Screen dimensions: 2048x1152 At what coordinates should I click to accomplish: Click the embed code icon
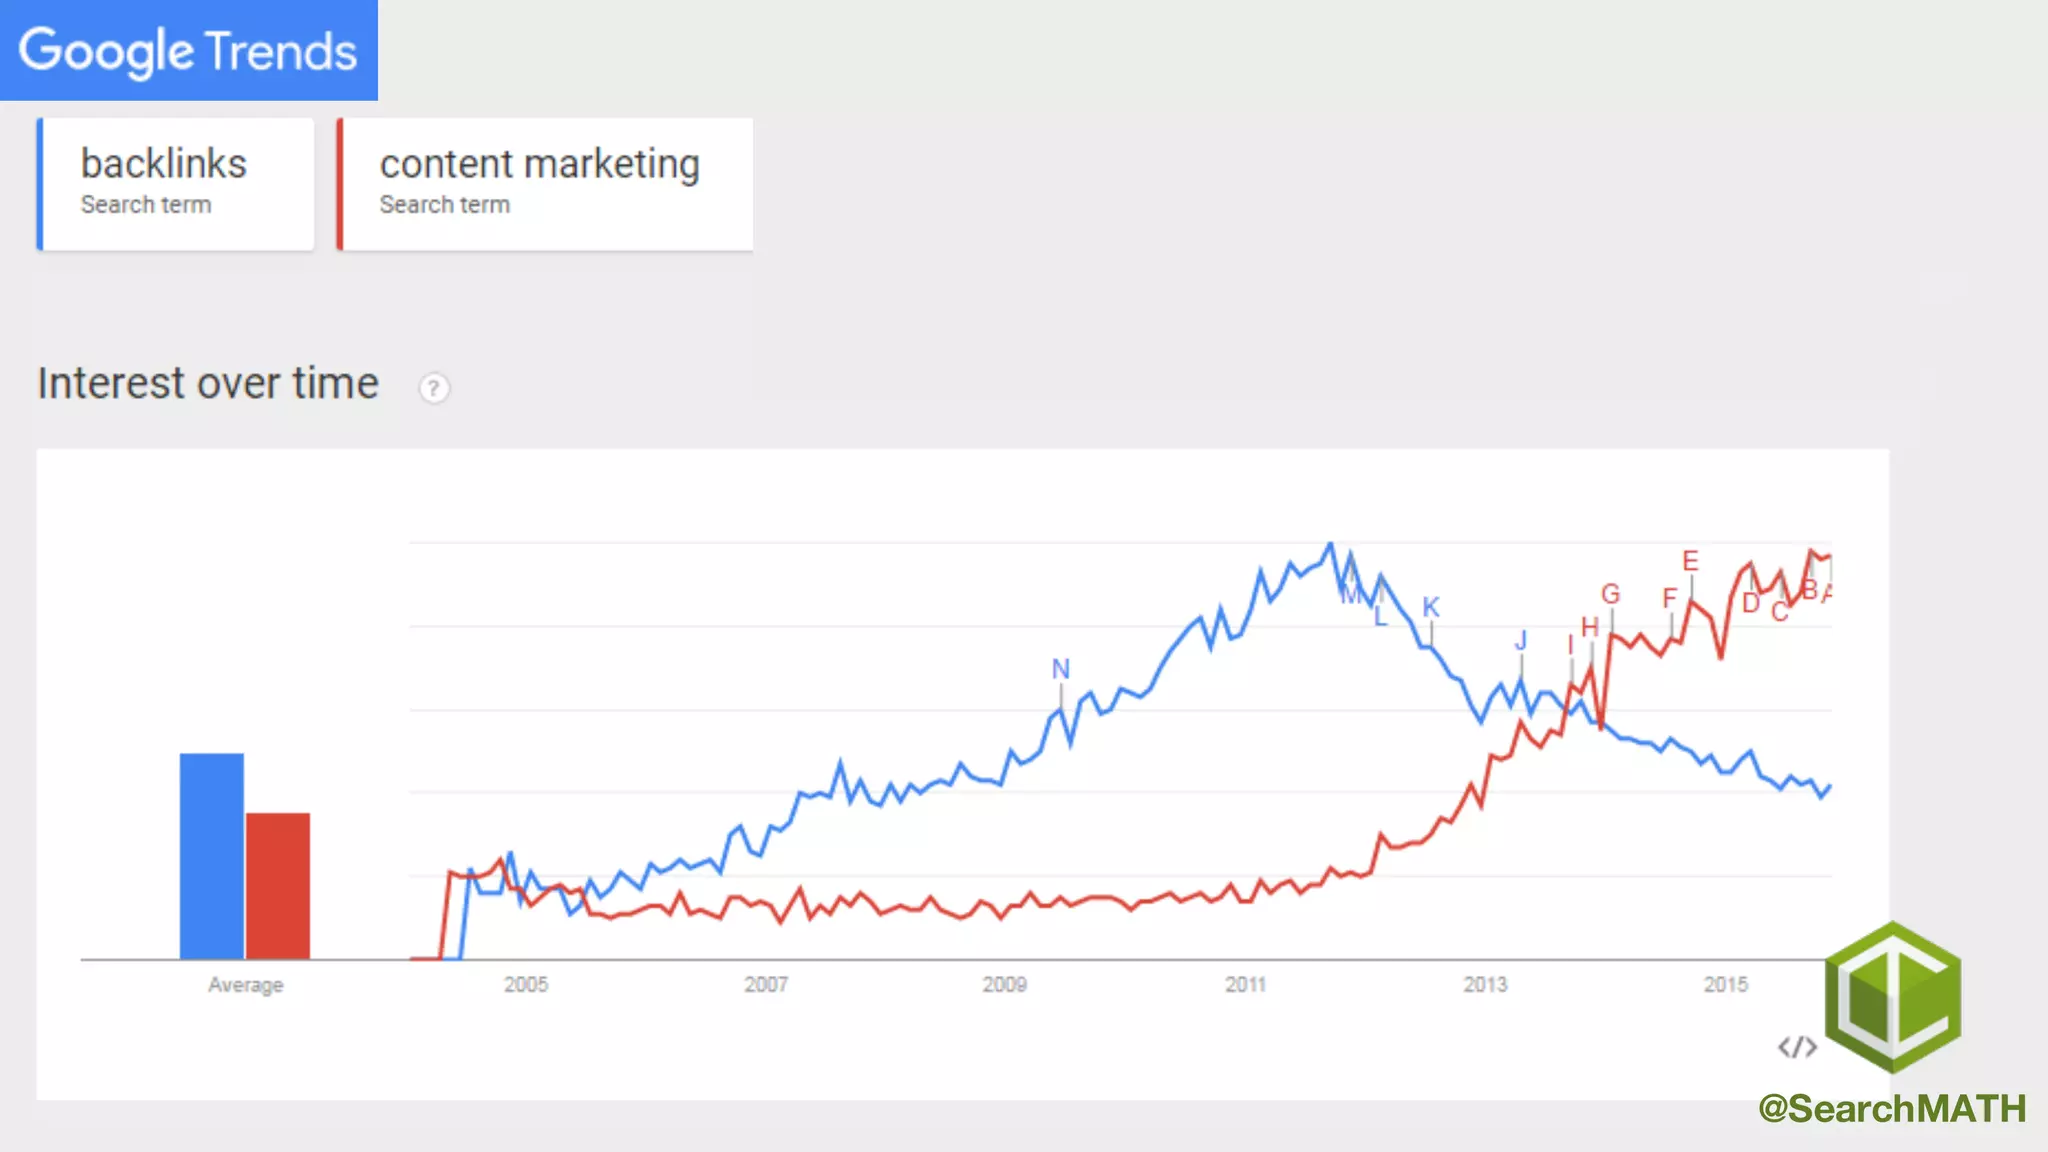1797,1047
